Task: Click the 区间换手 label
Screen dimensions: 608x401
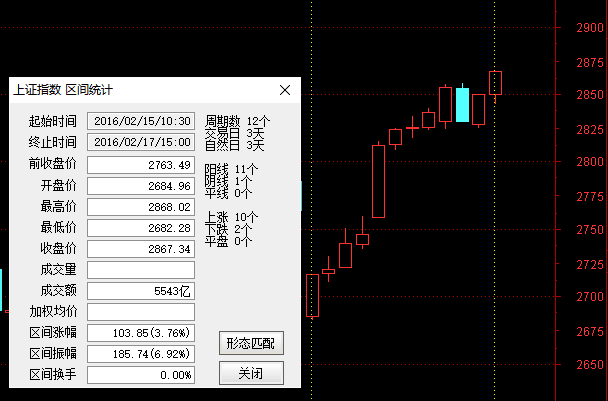Action: coord(53,375)
